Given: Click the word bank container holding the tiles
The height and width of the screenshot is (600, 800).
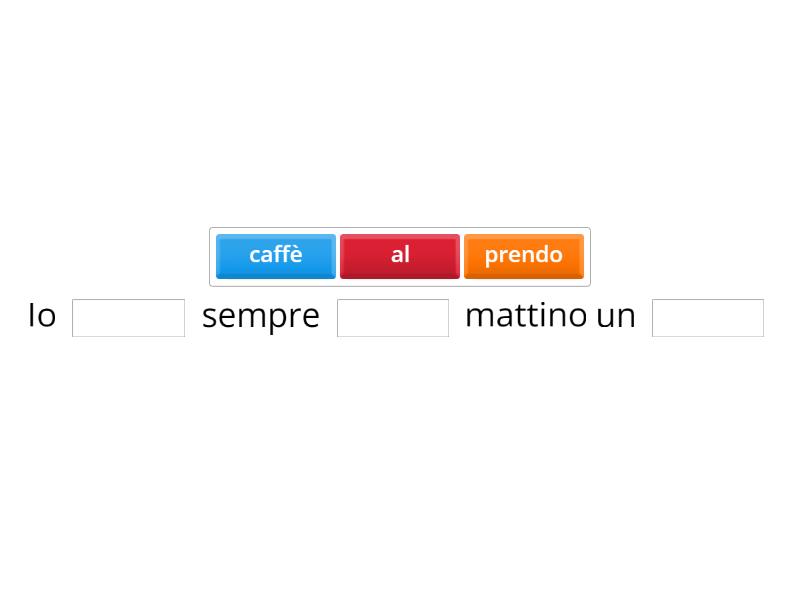Looking at the screenshot, I should (x=400, y=256).
